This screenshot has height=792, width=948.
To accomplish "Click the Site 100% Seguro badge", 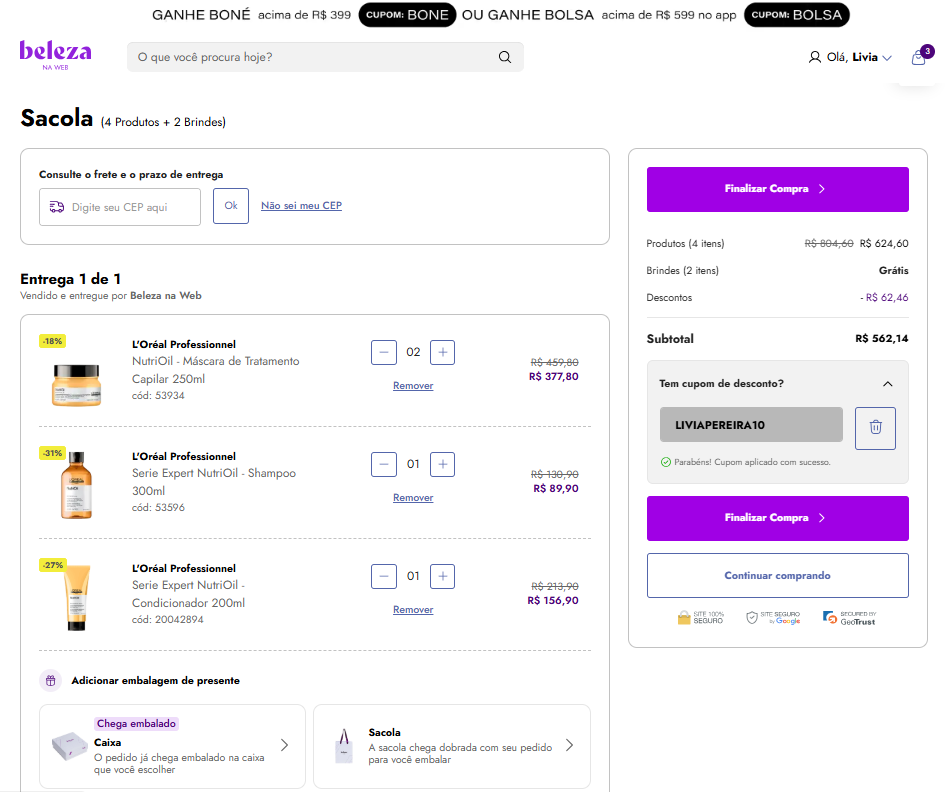I will click(x=701, y=617).
